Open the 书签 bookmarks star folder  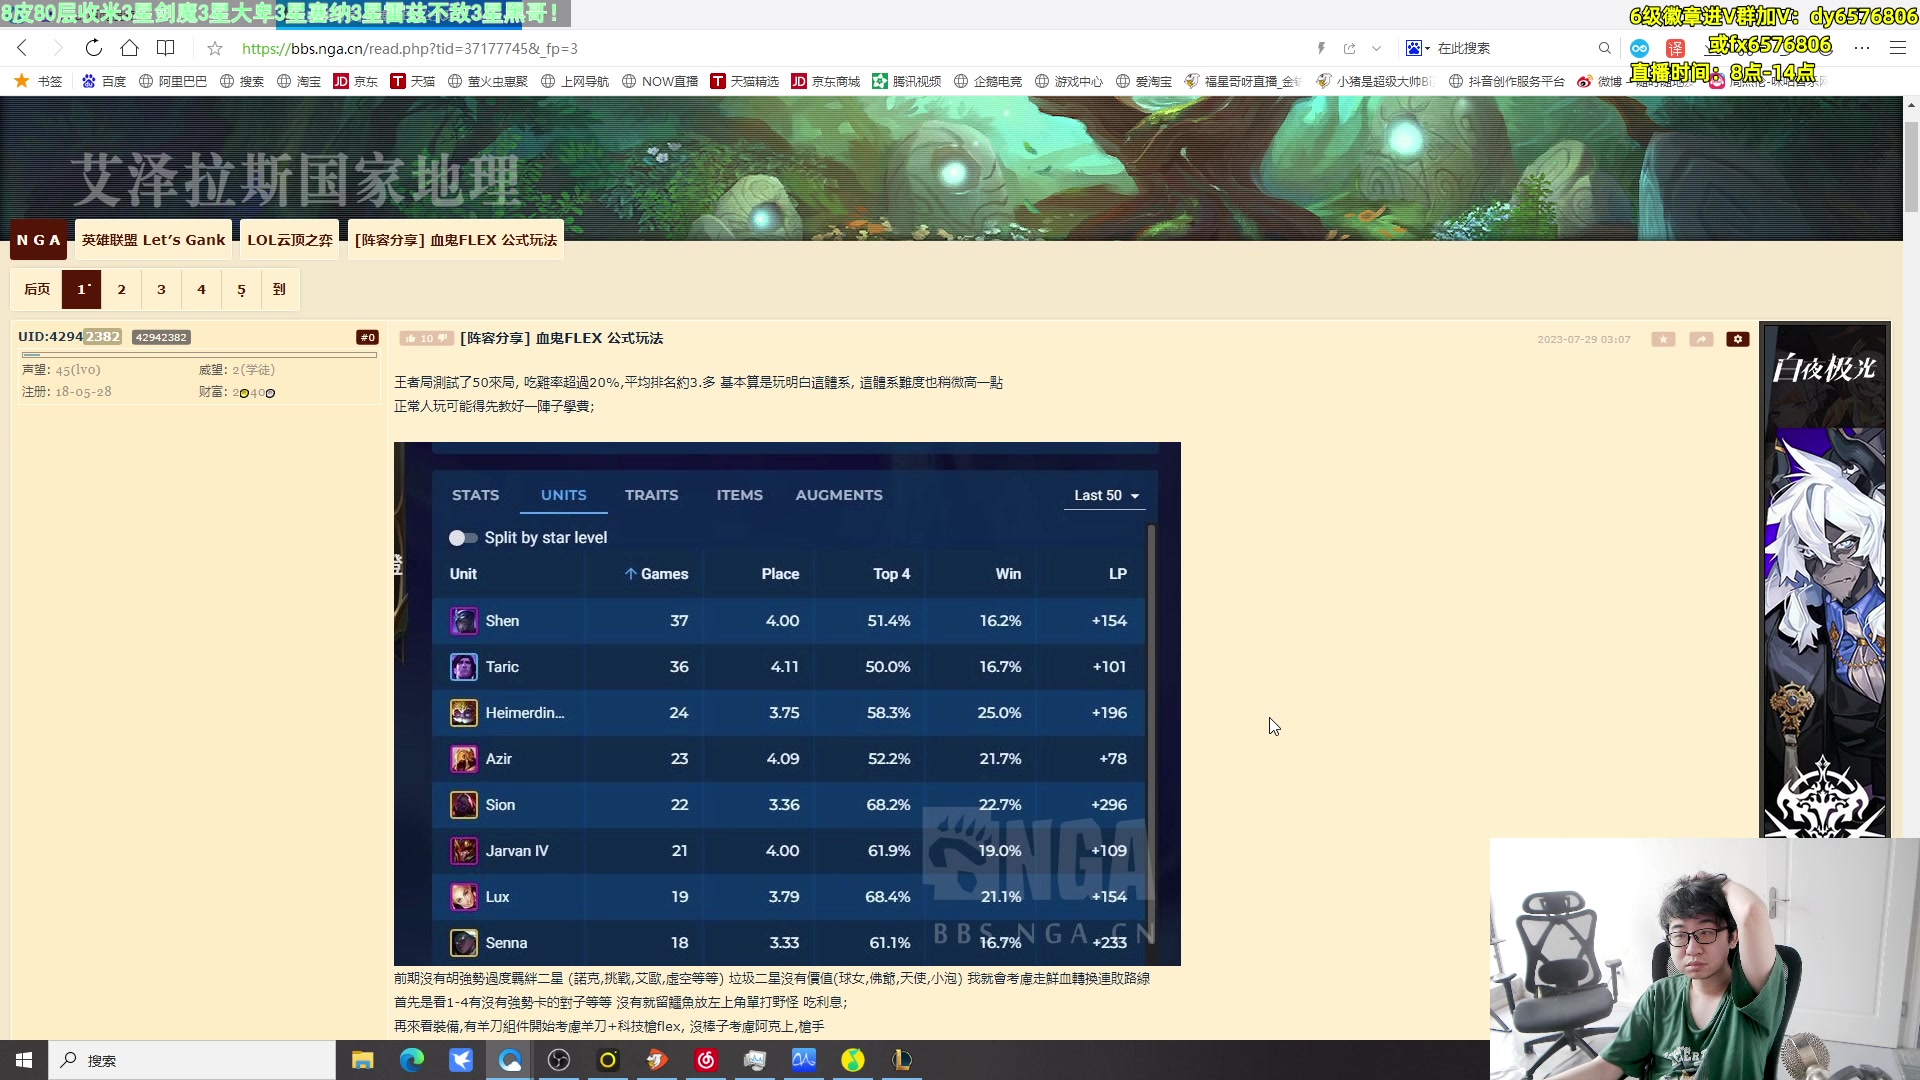(x=38, y=81)
